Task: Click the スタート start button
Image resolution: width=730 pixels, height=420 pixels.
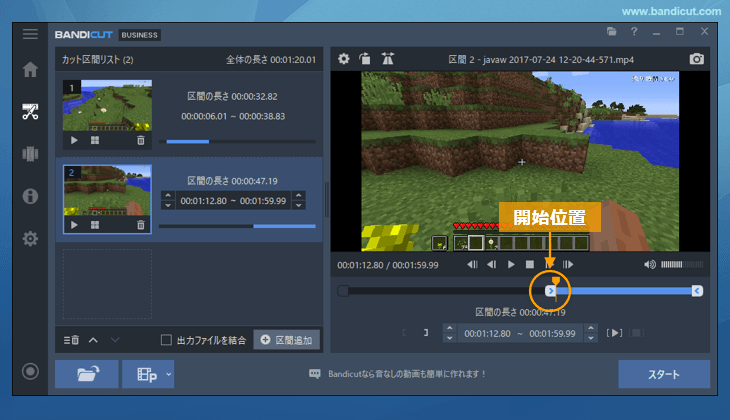Action: 664,374
